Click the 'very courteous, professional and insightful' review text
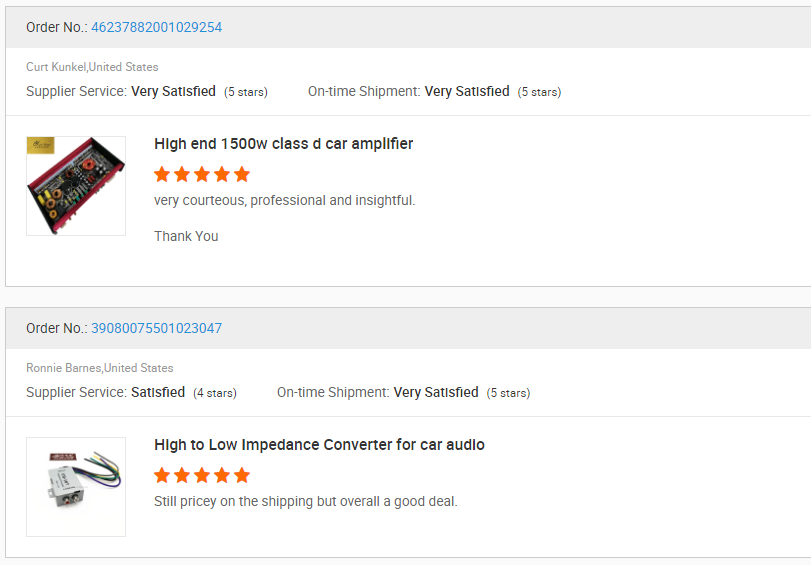 284,200
